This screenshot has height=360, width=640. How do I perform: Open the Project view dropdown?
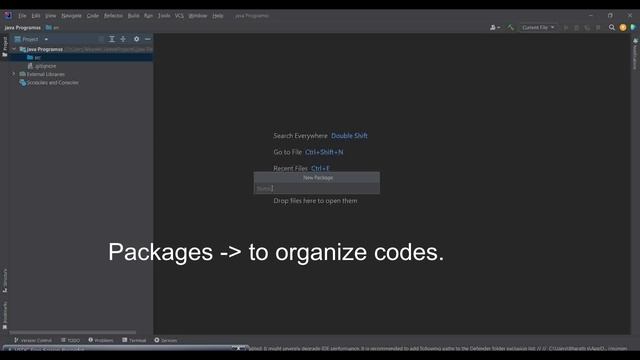click(x=31, y=39)
